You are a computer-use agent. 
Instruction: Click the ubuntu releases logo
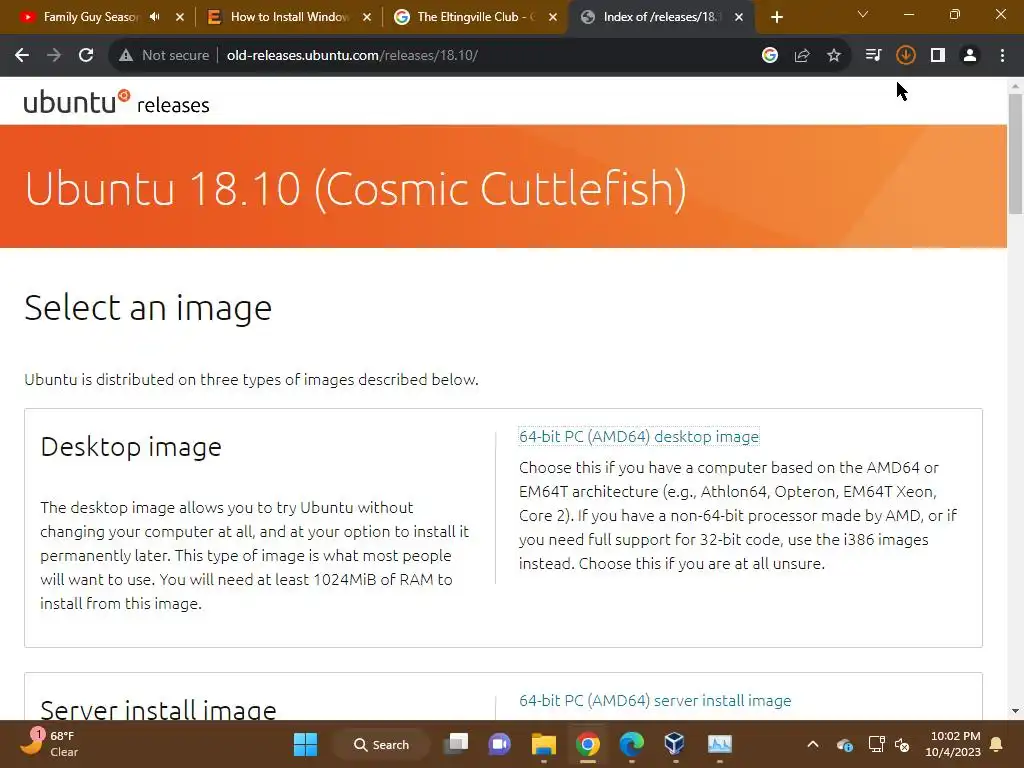(116, 103)
